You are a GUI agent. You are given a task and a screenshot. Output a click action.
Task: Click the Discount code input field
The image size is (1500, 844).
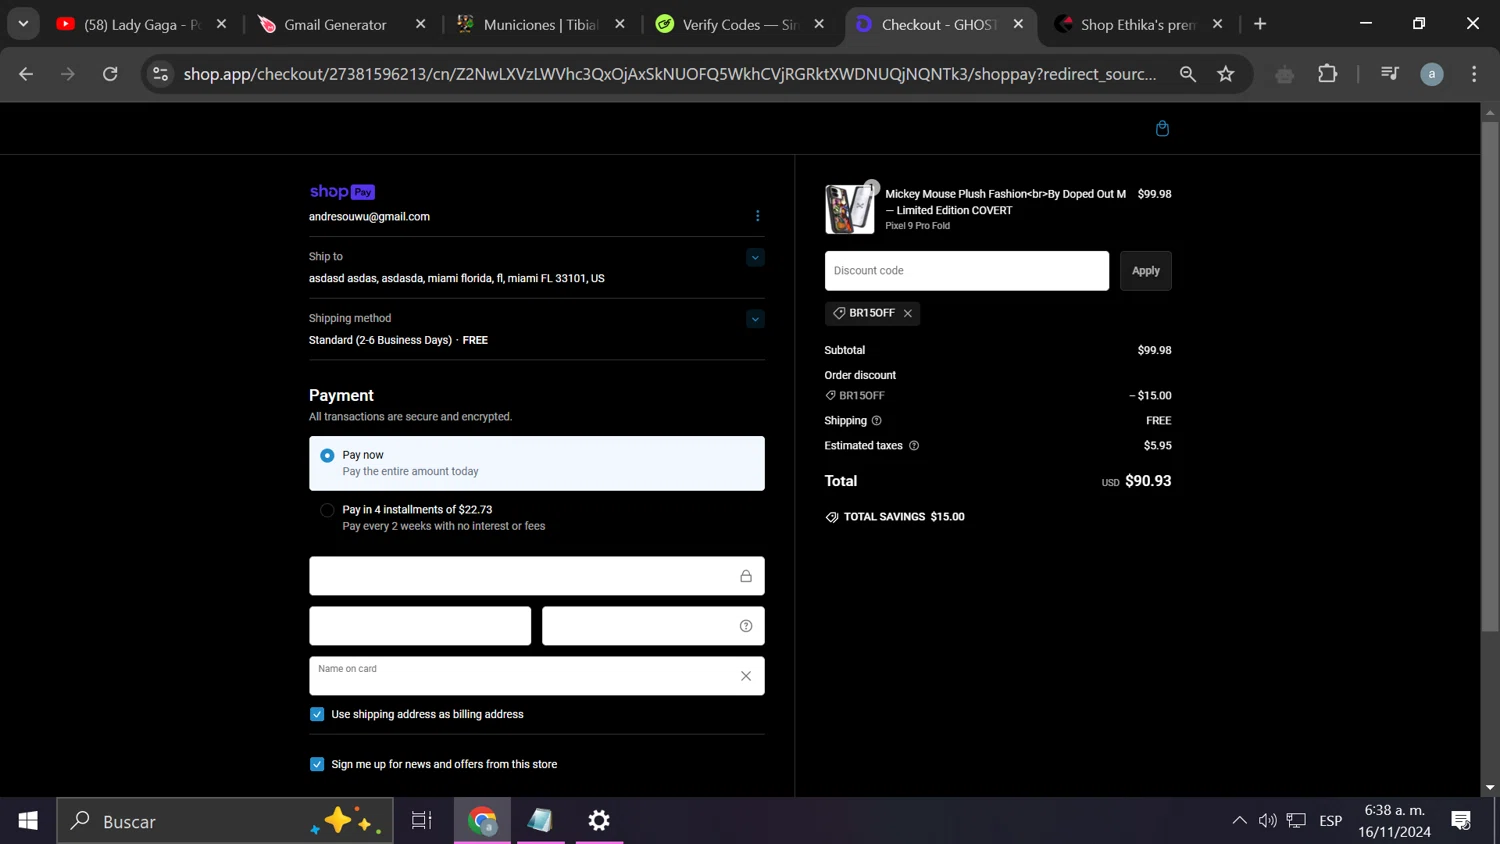click(x=966, y=271)
